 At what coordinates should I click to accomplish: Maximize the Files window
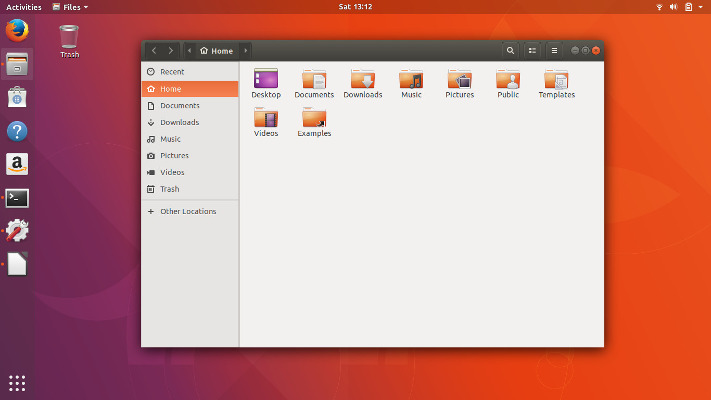click(x=585, y=50)
